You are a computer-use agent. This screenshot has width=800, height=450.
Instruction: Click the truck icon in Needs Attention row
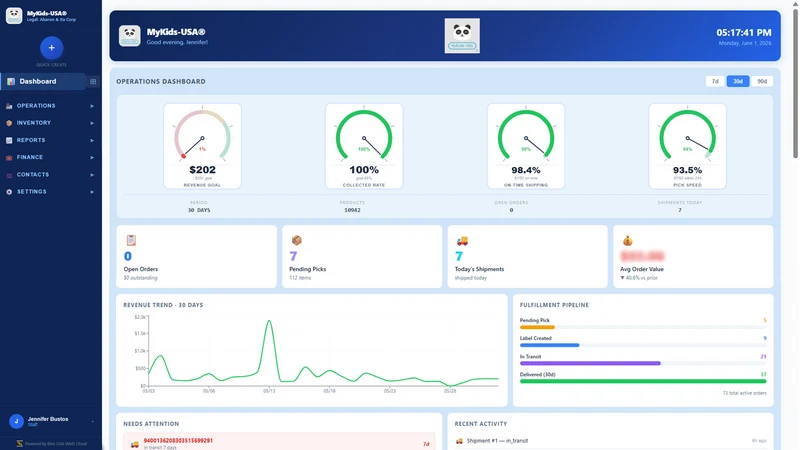click(135, 444)
